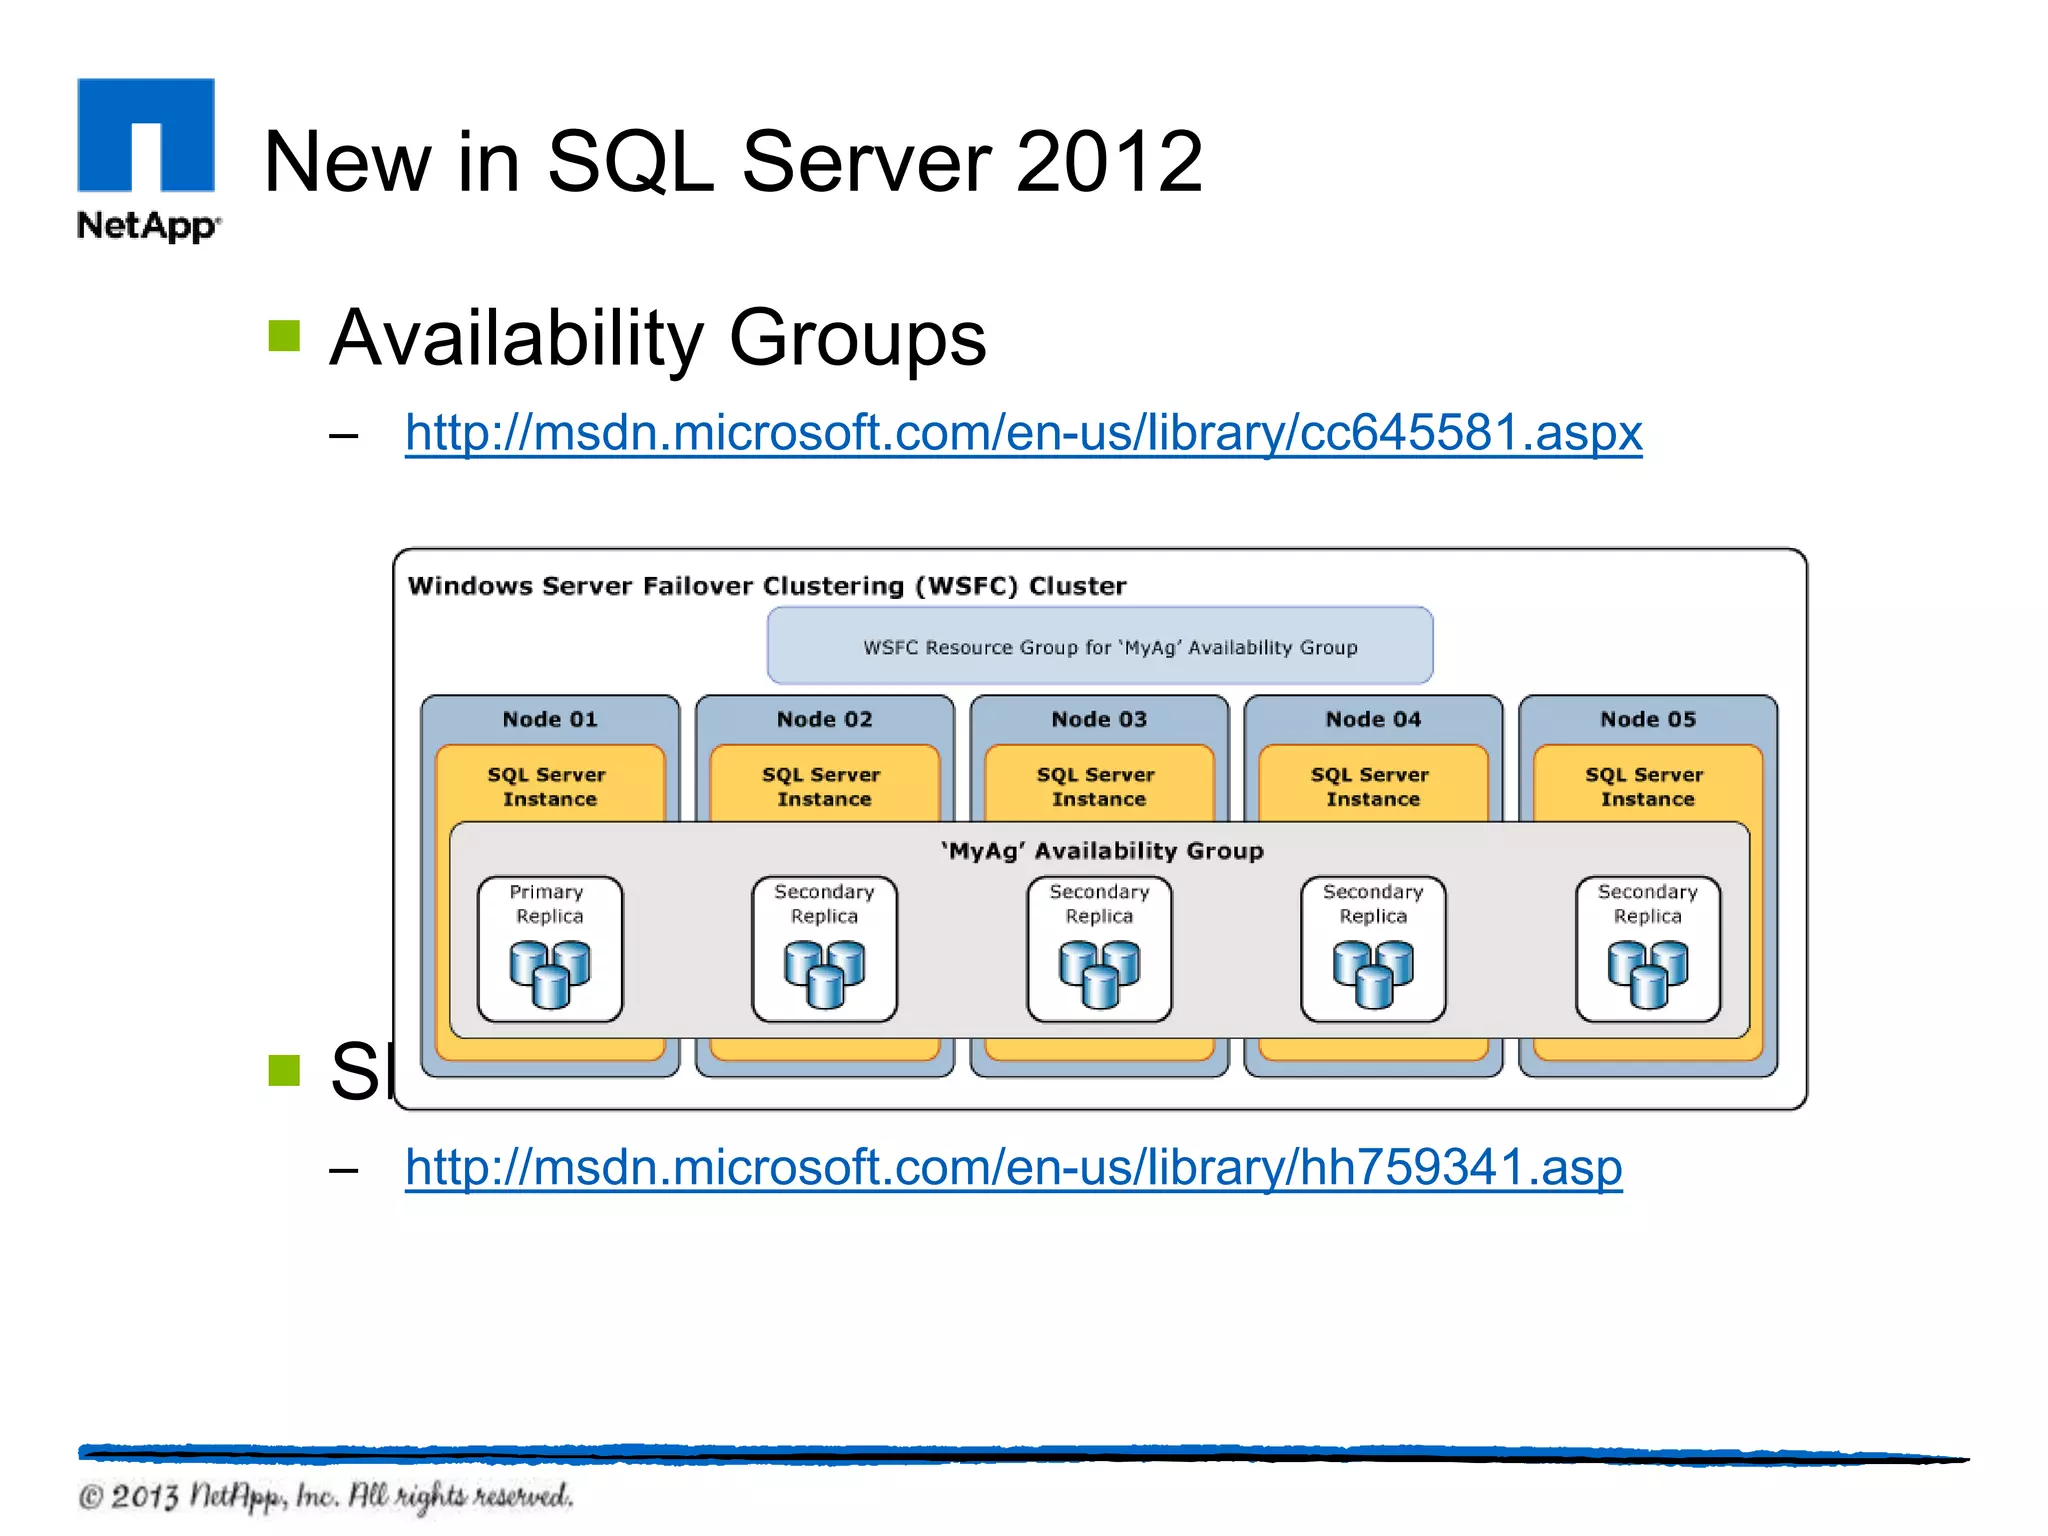This screenshot has height=1536, width=2048.
Task: Click the 'Node 04' label
Action: [x=1373, y=719]
